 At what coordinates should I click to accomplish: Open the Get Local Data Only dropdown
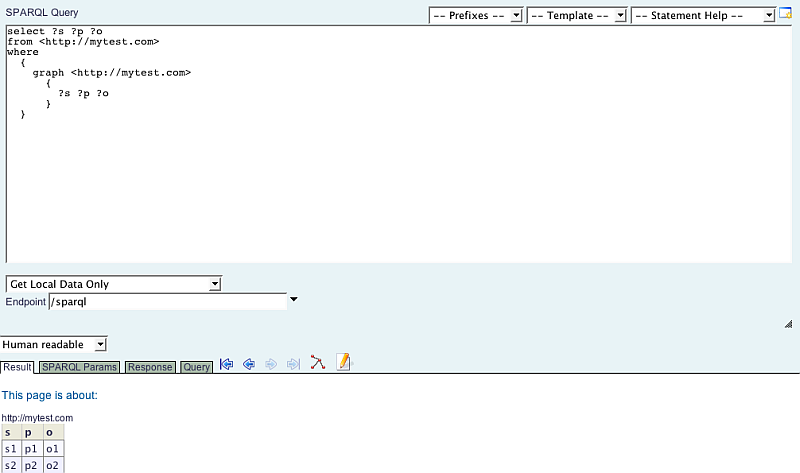pyautogui.click(x=114, y=284)
